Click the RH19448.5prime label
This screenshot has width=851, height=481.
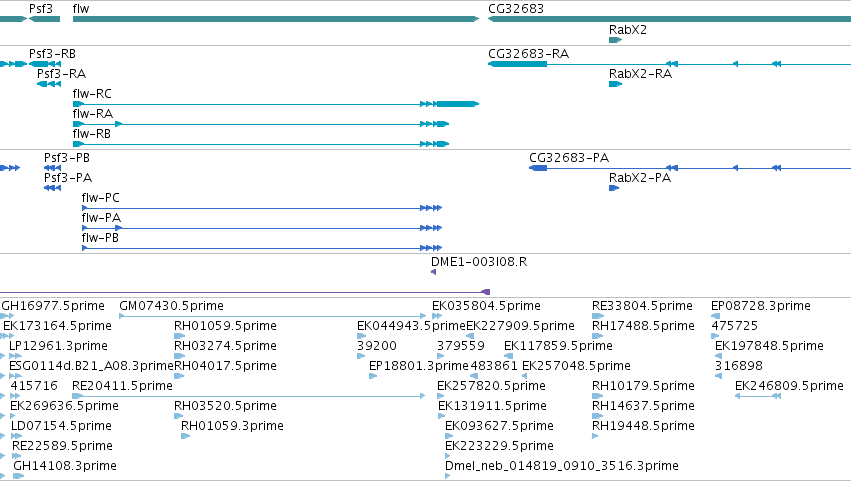pyautogui.click(x=643, y=426)
